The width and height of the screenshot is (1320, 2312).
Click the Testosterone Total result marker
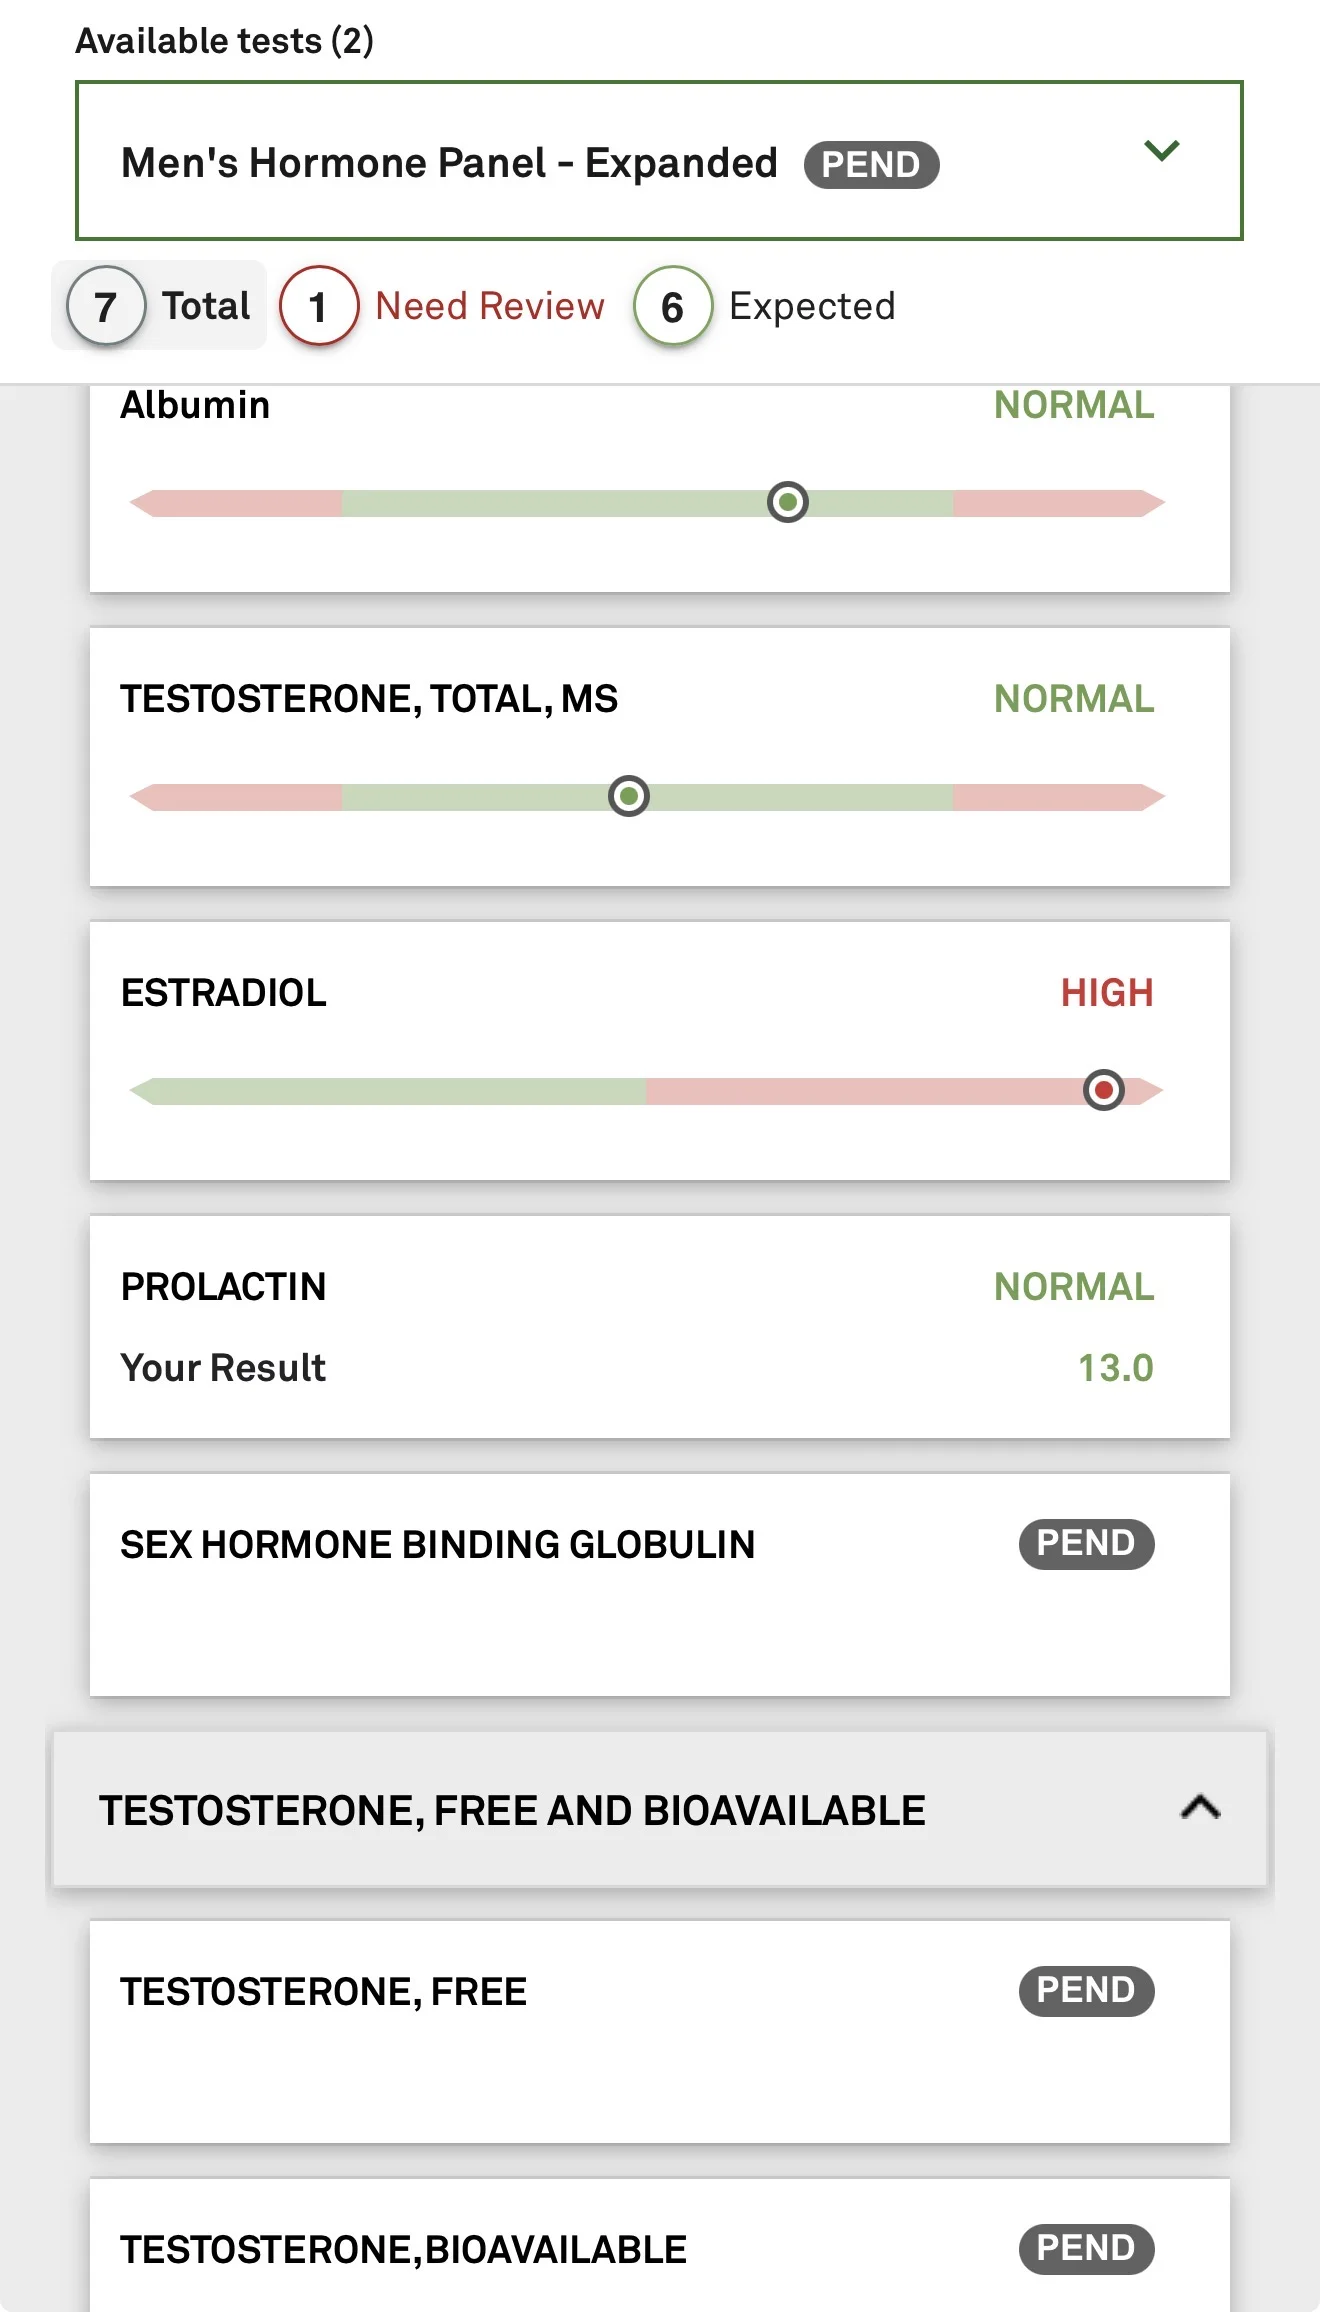click(629, 796)
